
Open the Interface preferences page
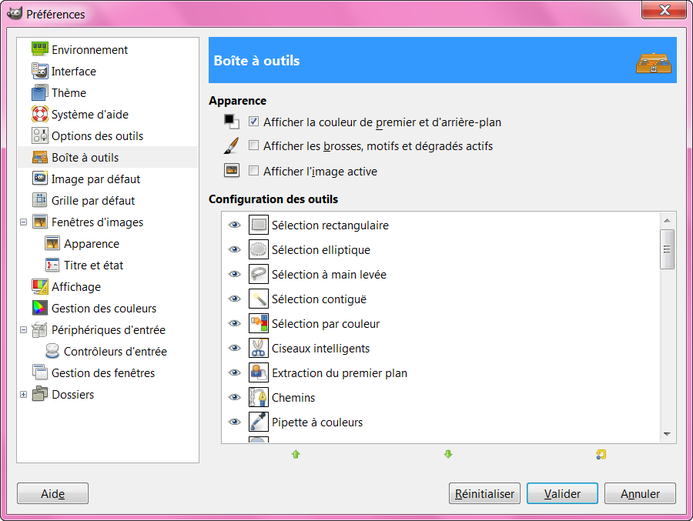click(73, 71)
